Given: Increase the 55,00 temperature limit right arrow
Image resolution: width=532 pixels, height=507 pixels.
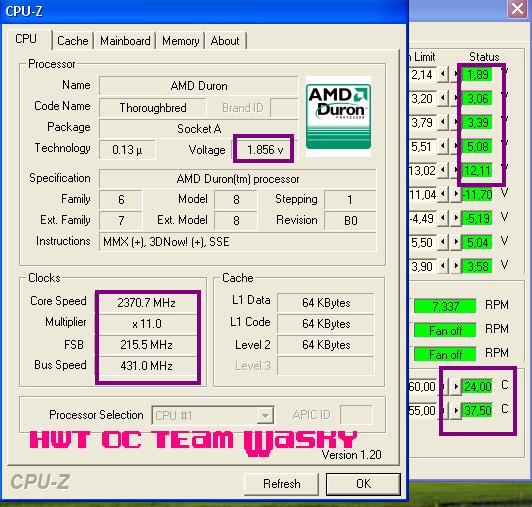Looking at the screenshot, I should click(456, 411).
